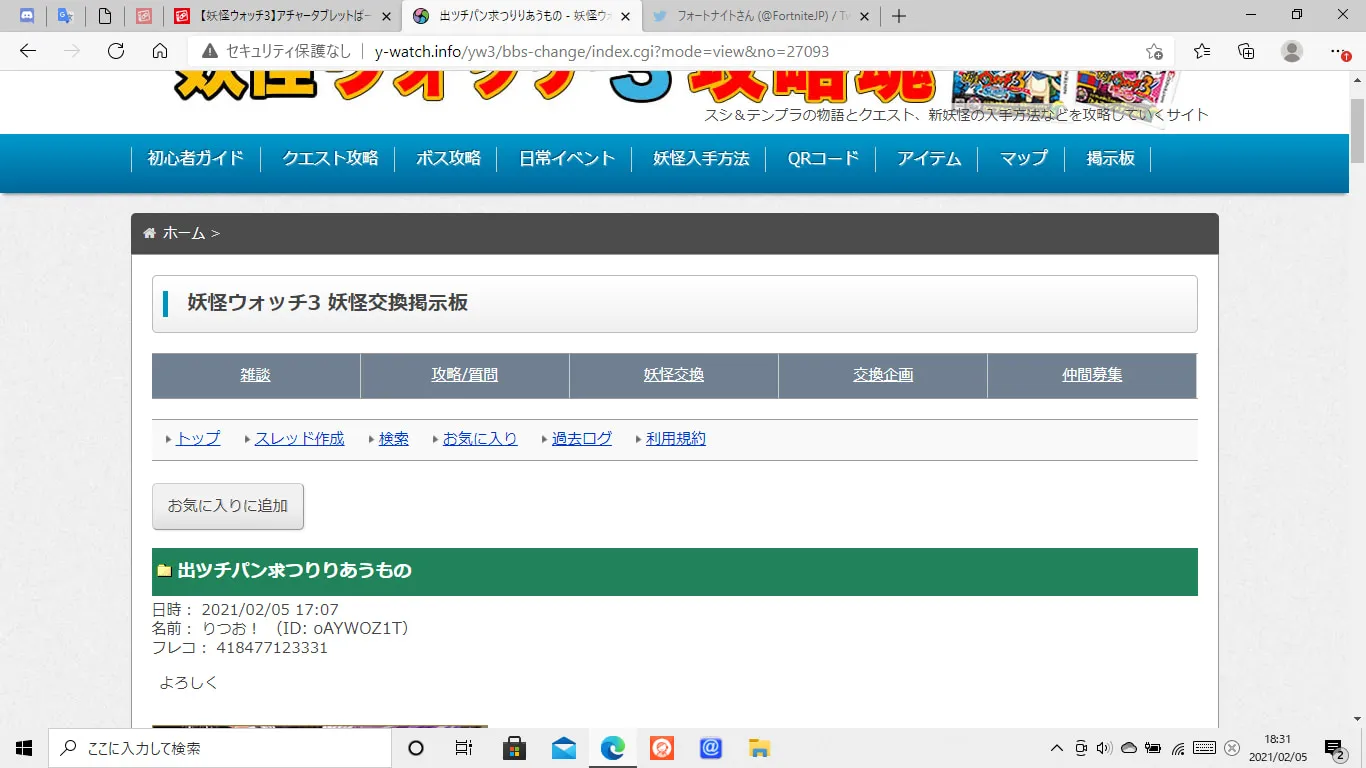Open the お気に入り link
Image resolution: width=1366 pixels, height=768 pixels.
[480, 439]
